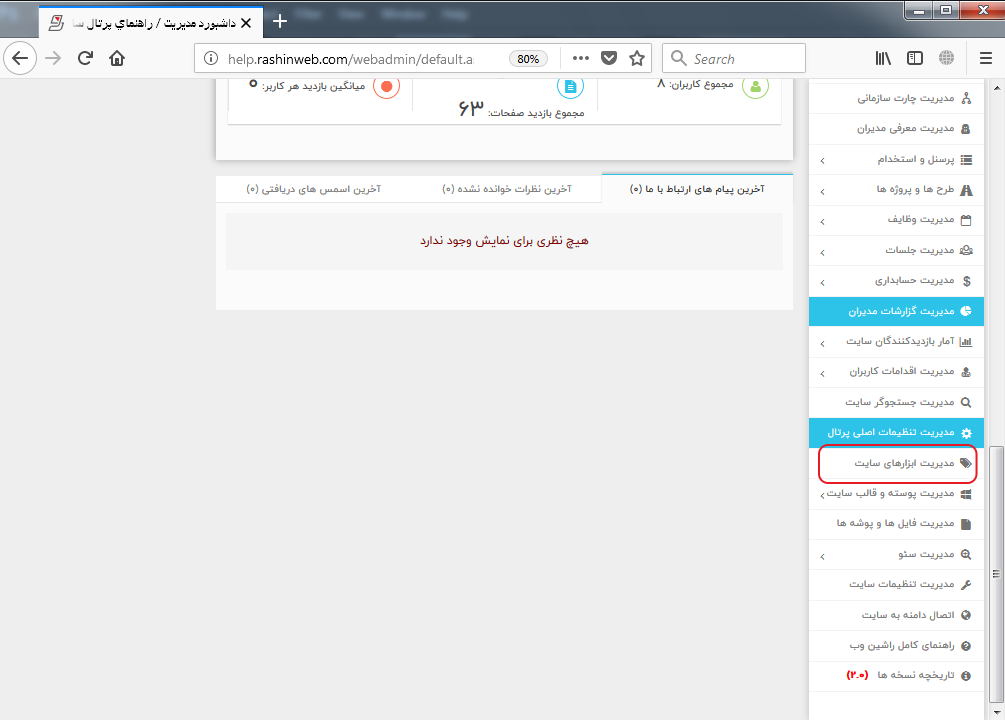Toggle the sidebars view icon

click(915, 58)
